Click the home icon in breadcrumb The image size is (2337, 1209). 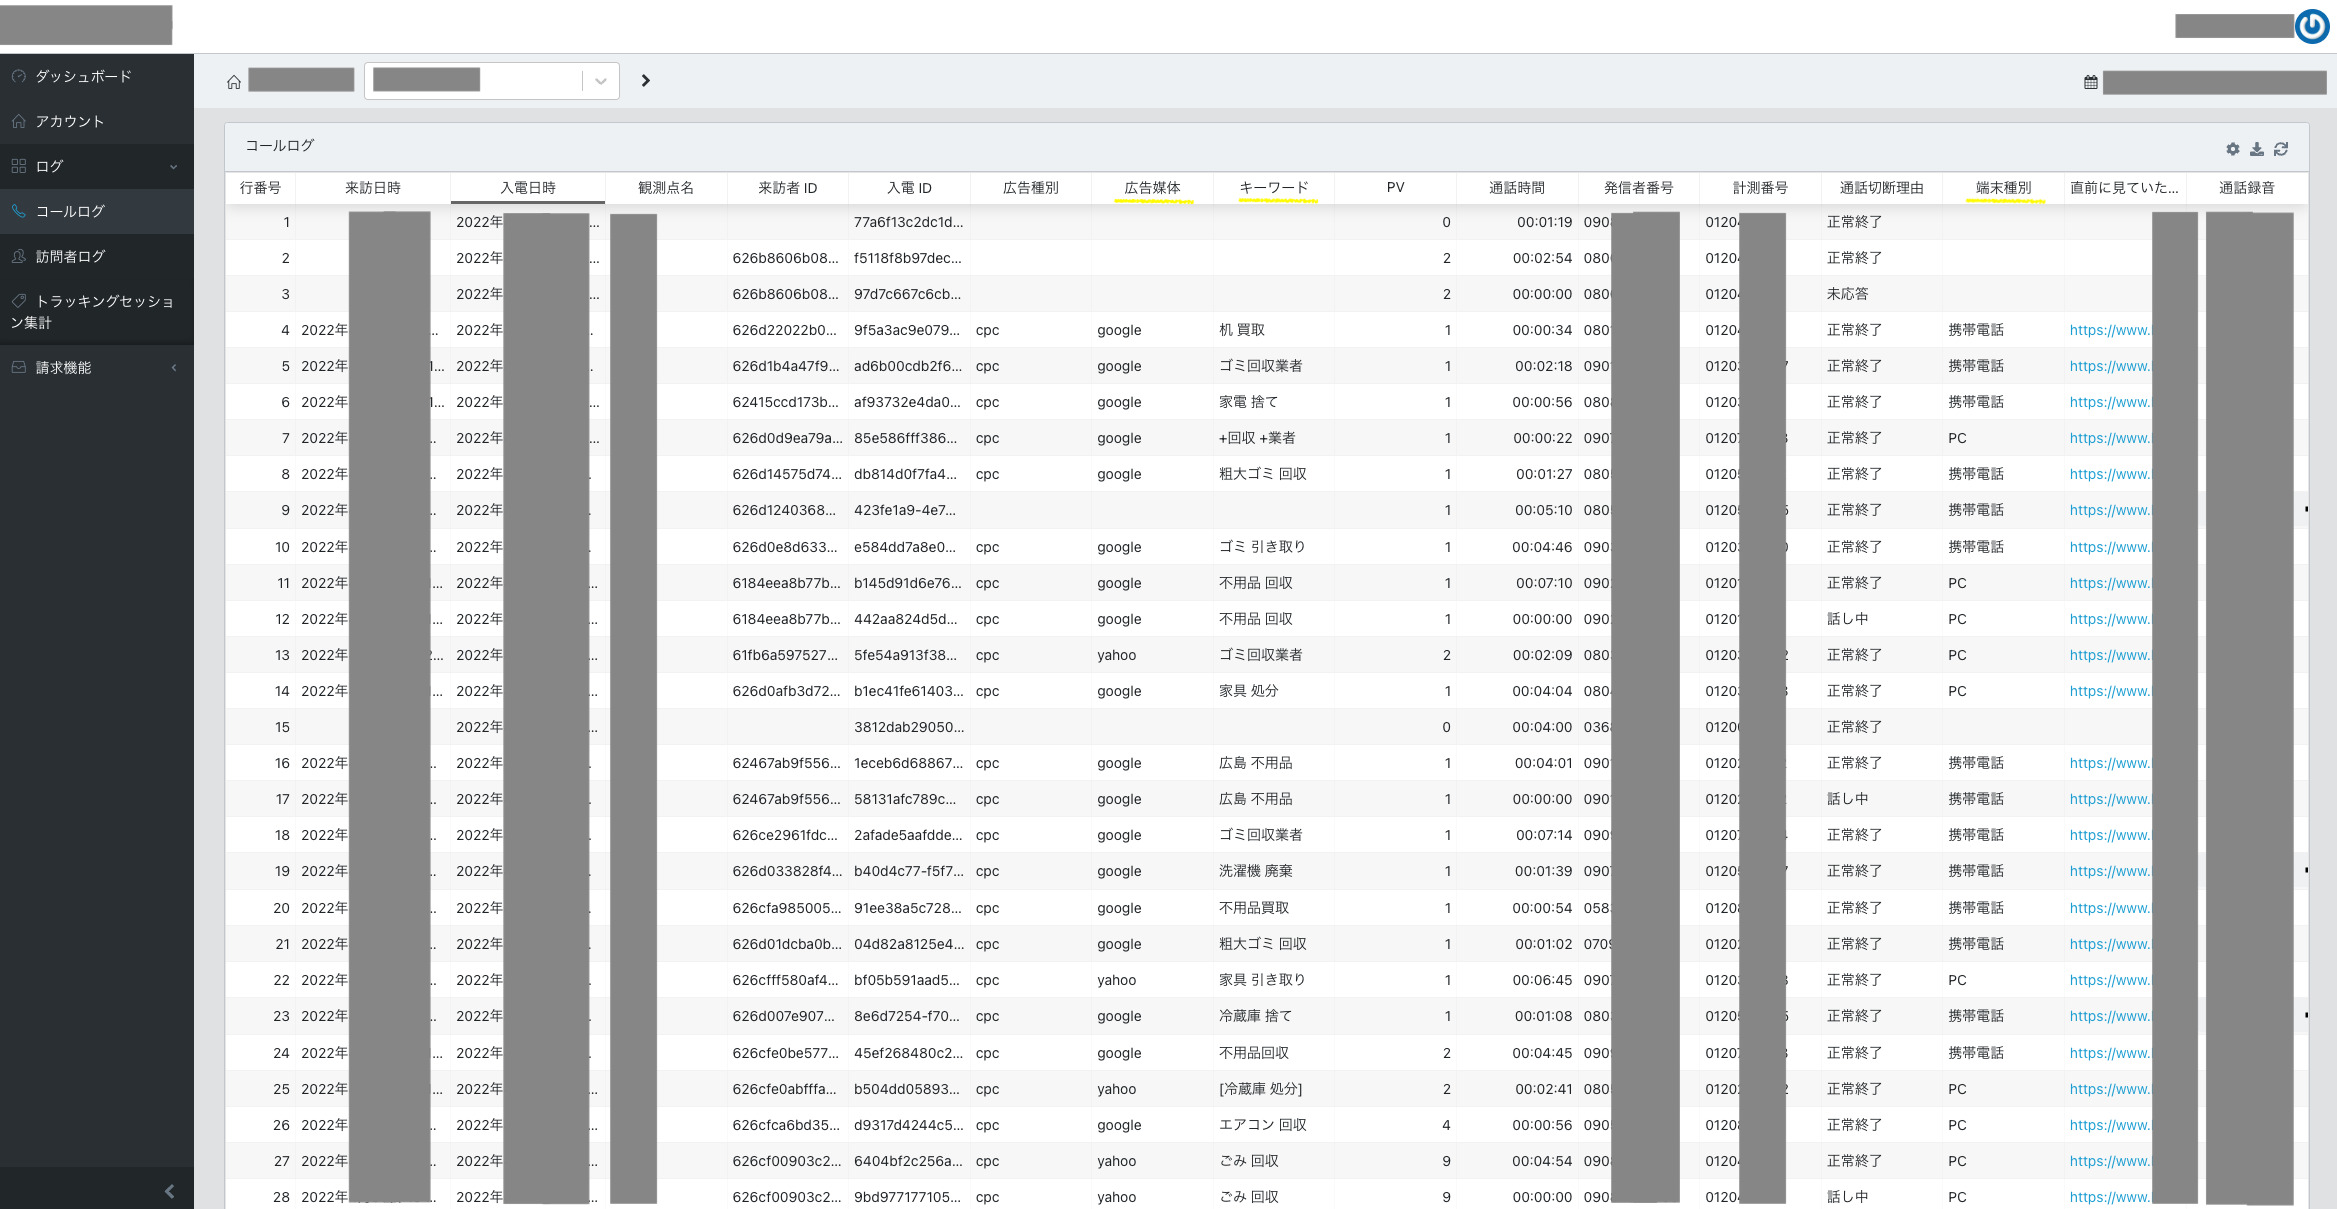tap(234, 81)
